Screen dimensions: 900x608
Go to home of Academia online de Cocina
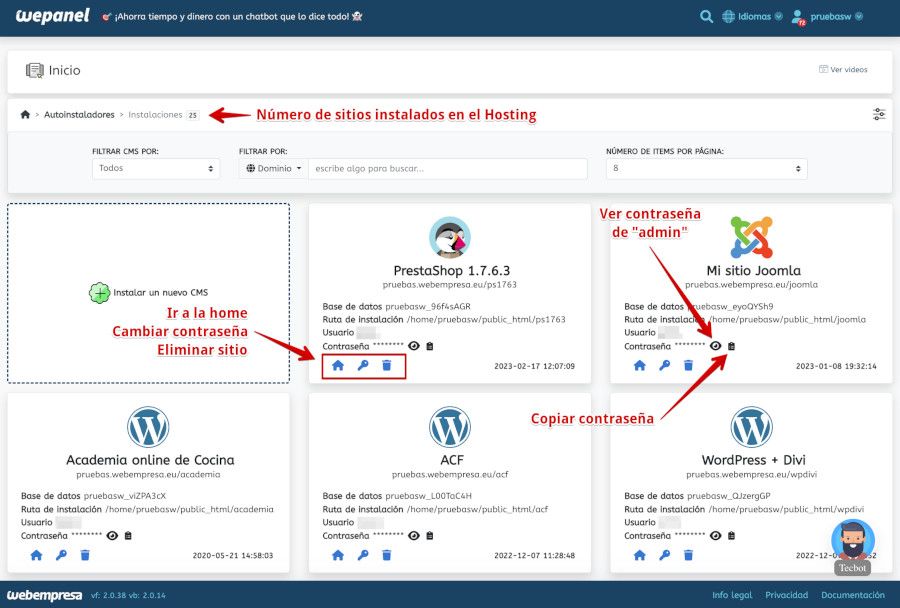pos(36,555)
